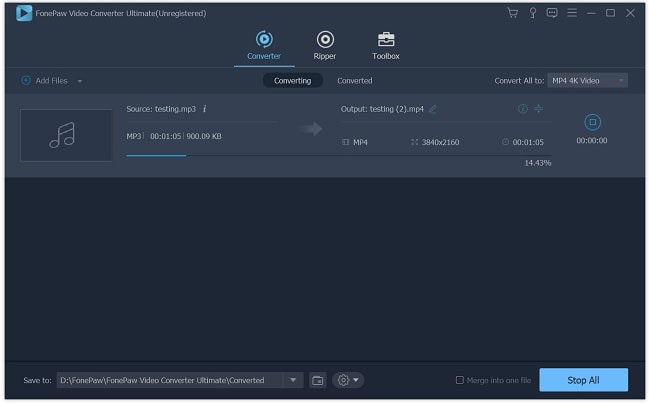Click the conversion progress bar
649x404 pixels.
(339, 156)
